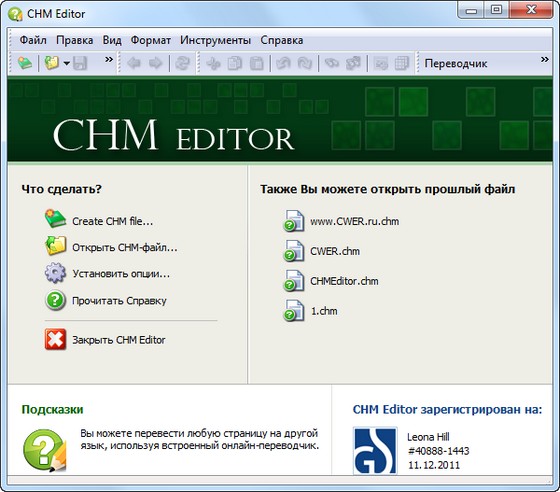
Task: Click the Refresh toolbar icon
Action: [182, 64]
